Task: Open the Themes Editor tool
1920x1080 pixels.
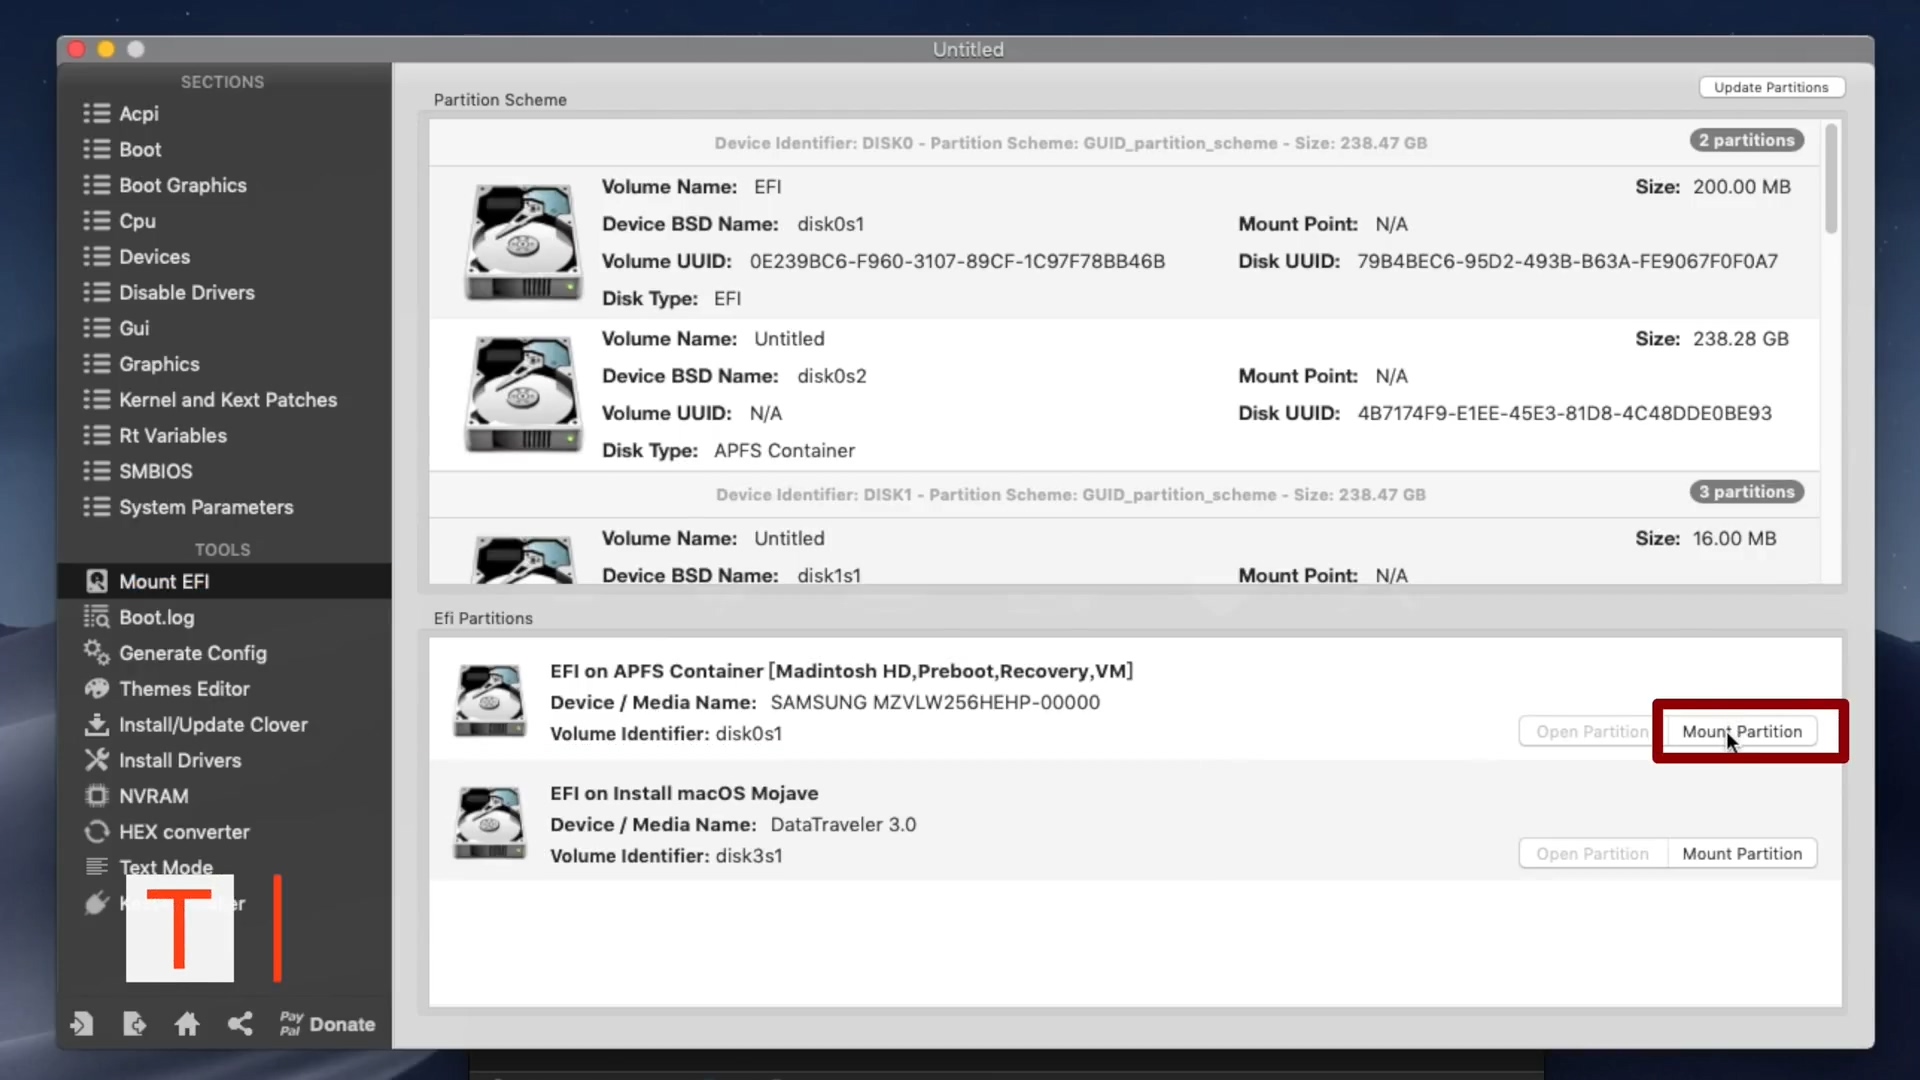Action: (x=184, y=689)
